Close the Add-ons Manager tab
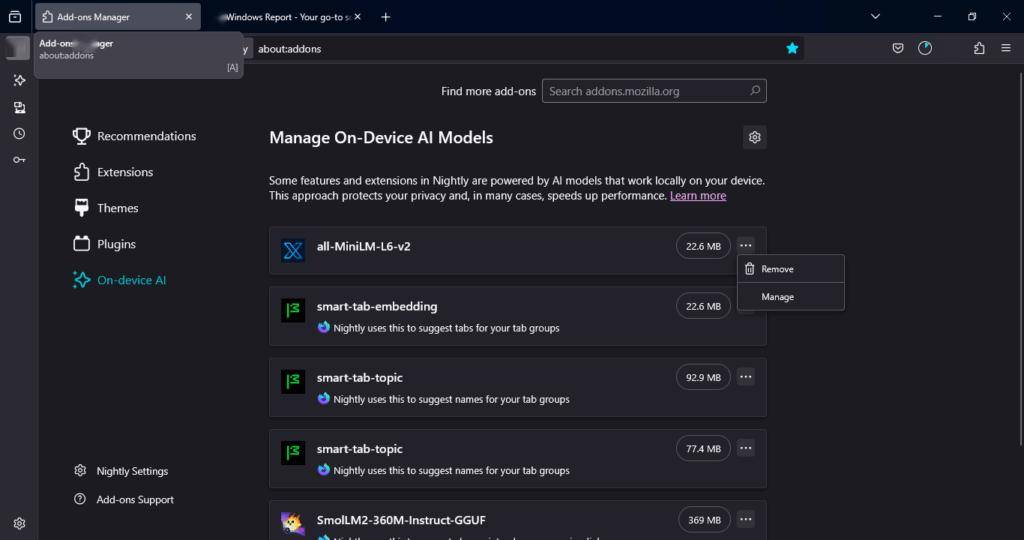The width and height of the screenshot is (1024, 540). [x=189, y=17]
